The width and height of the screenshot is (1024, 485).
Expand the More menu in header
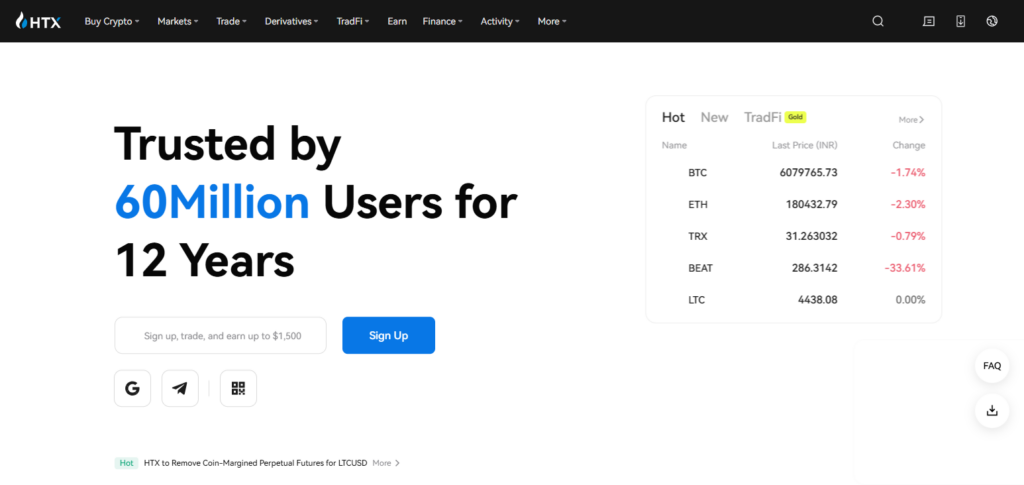point(552,22)
